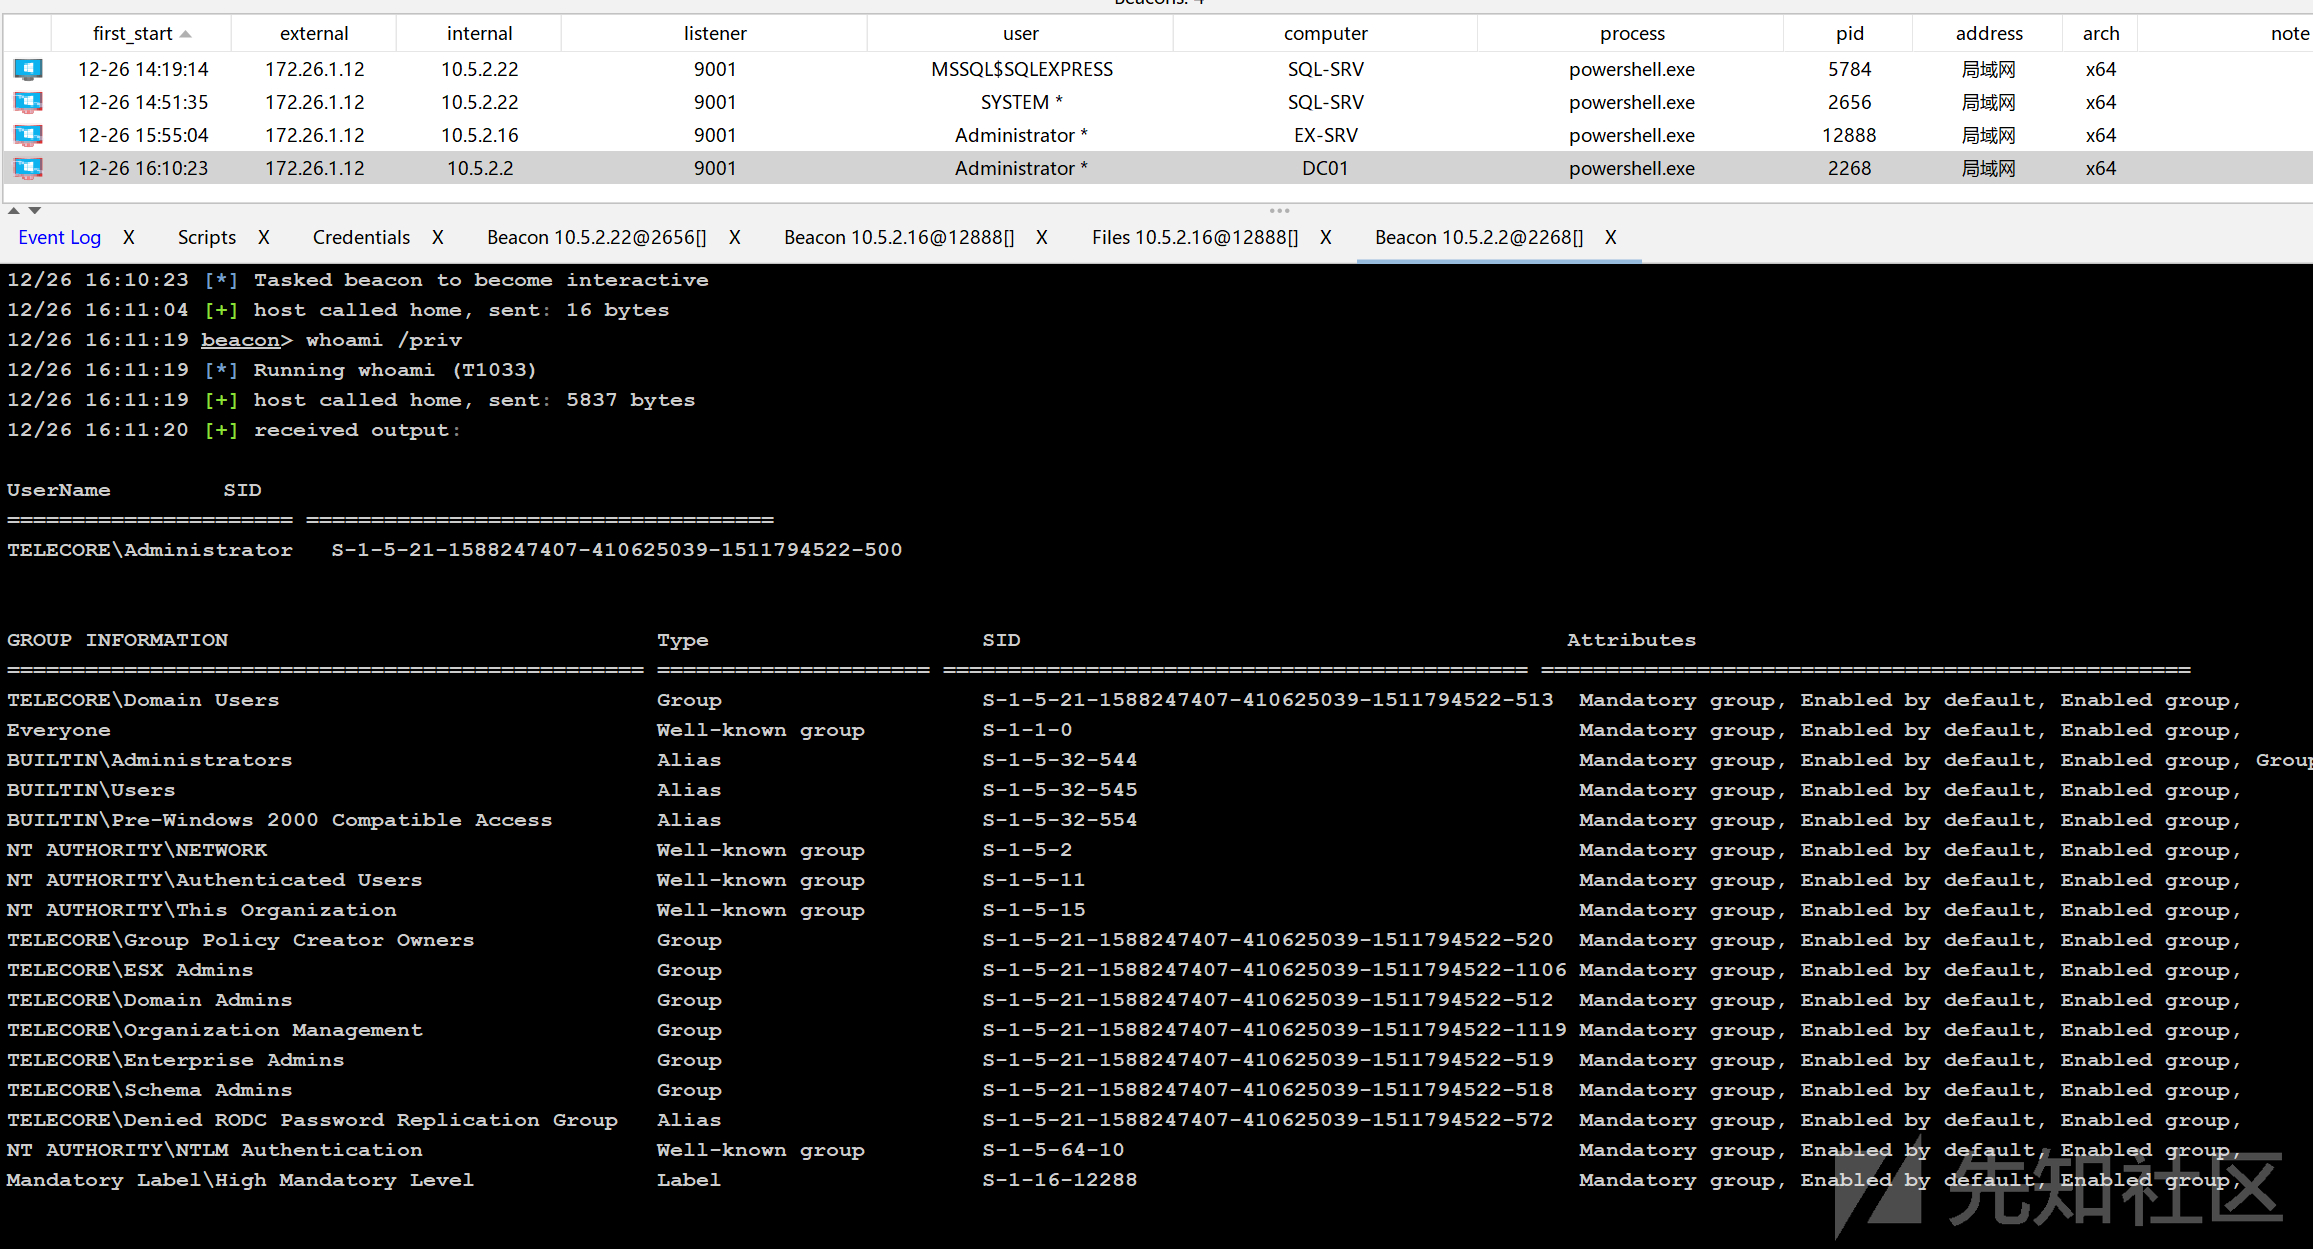Close Beacon 10.5.2.2@2268 tab
The width and height of the screenshot is (2313, 1249).
(x=1611, y=237)
